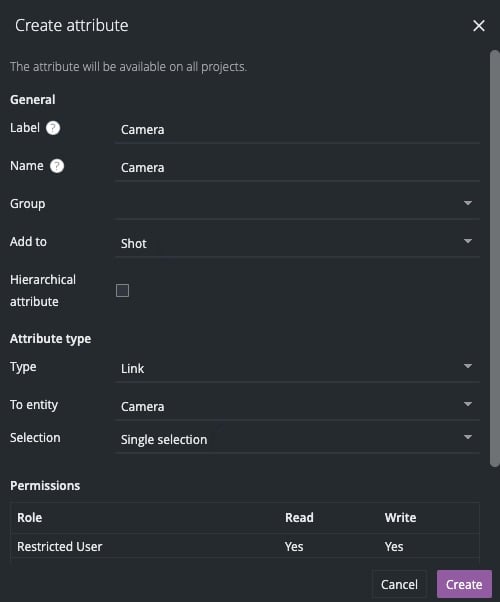
Task: Close the Create attribute dialog
Action: pos(478,26)
